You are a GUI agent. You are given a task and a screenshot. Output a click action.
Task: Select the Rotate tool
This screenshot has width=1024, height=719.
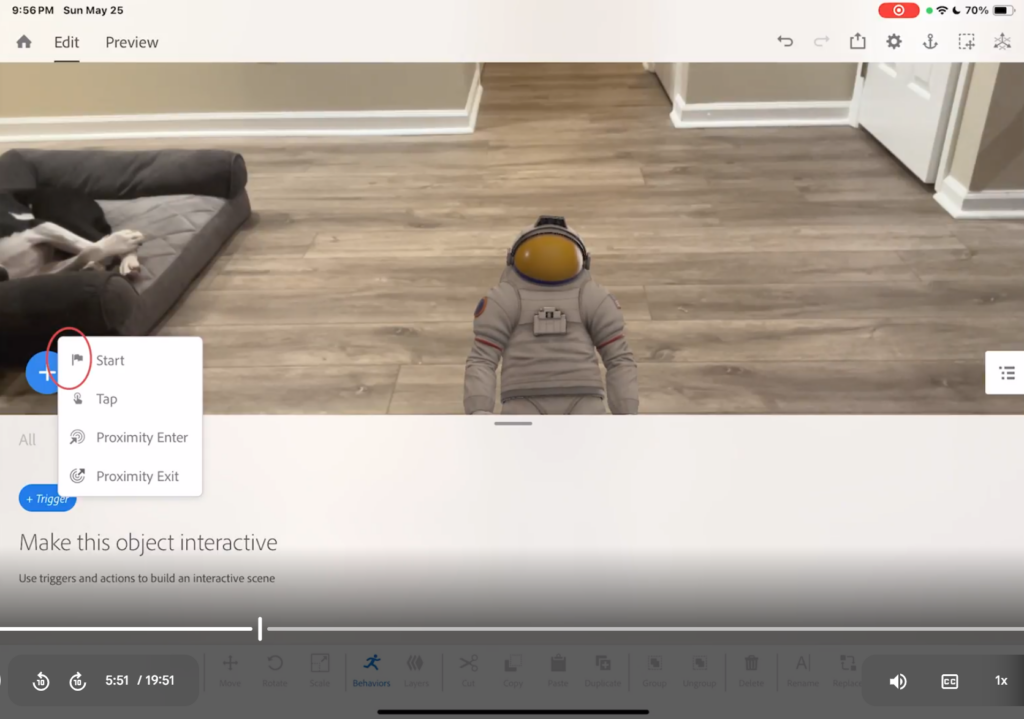(275, 671)
